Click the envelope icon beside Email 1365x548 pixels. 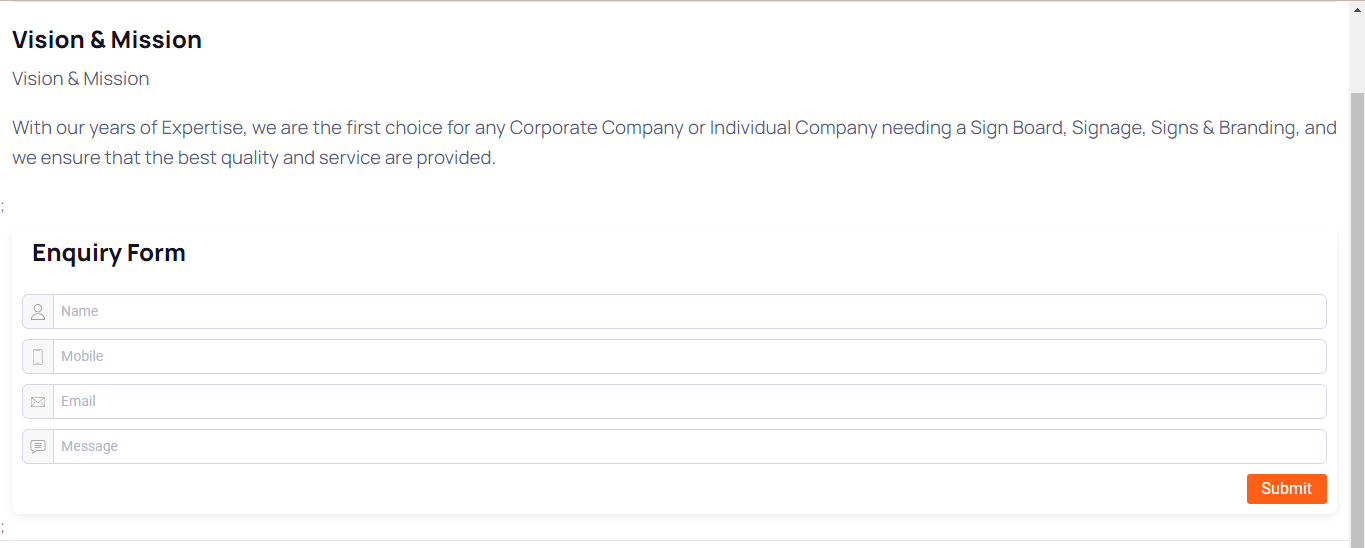point(38,402)
